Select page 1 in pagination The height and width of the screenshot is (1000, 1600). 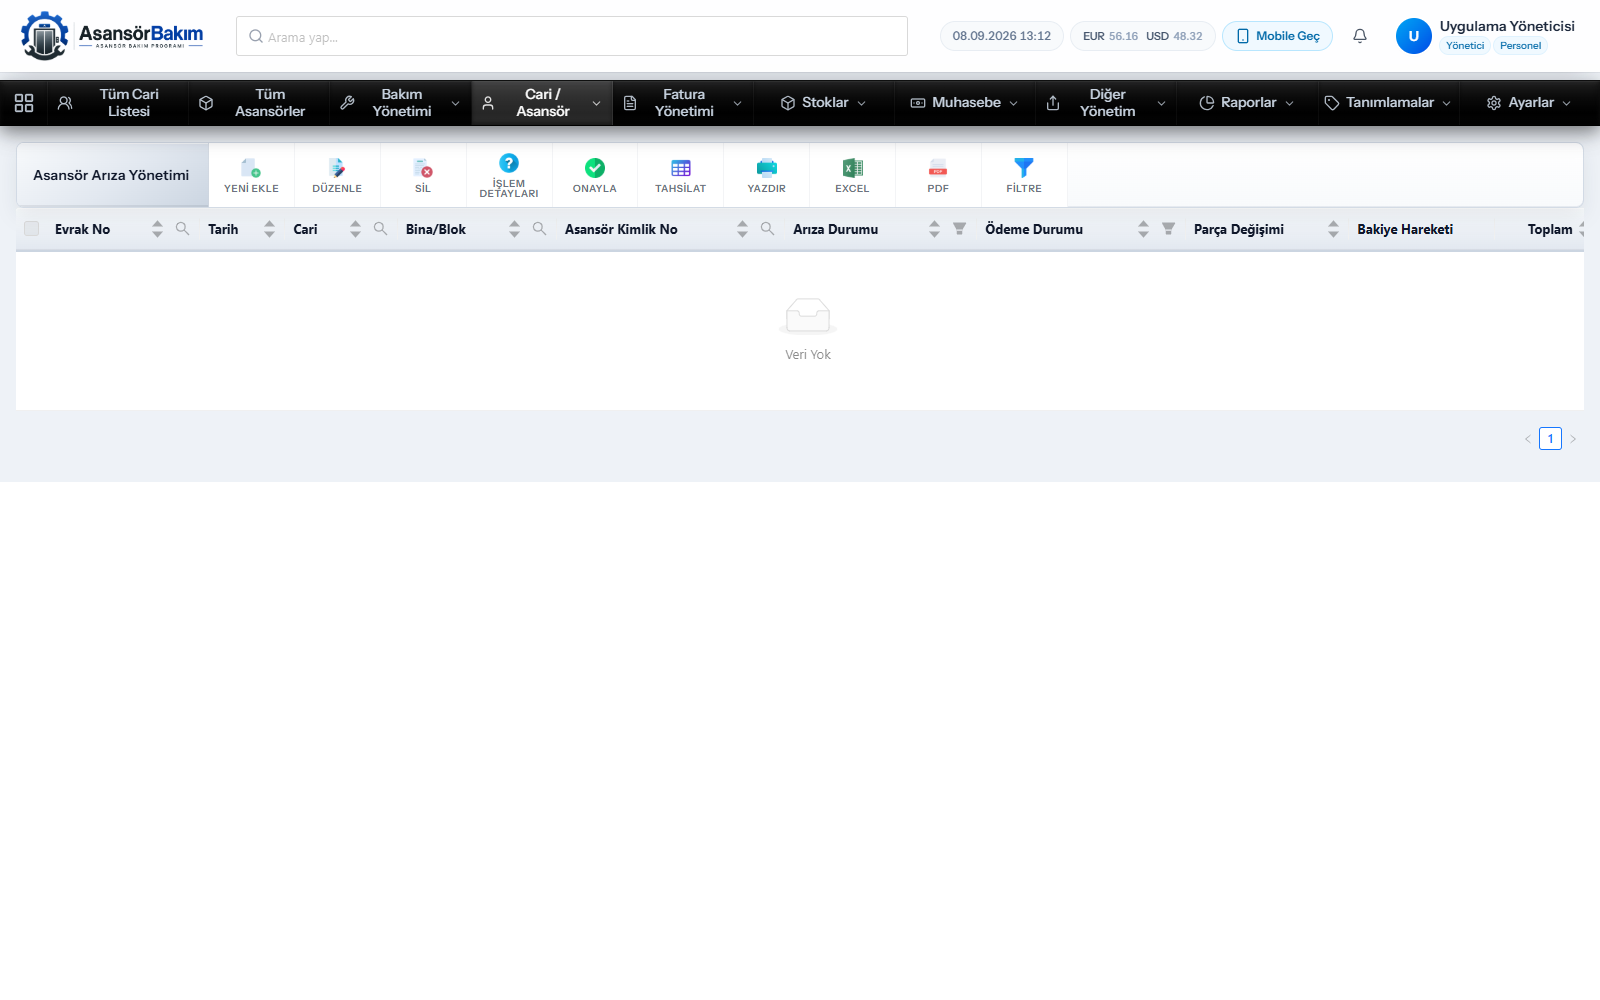tap(1550, 439)
